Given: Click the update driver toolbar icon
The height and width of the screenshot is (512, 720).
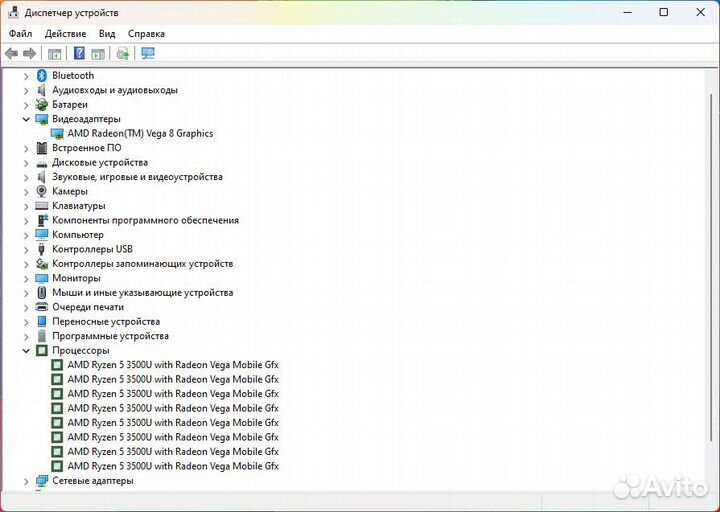Looking at the screenshot, I should pos(122,53).
